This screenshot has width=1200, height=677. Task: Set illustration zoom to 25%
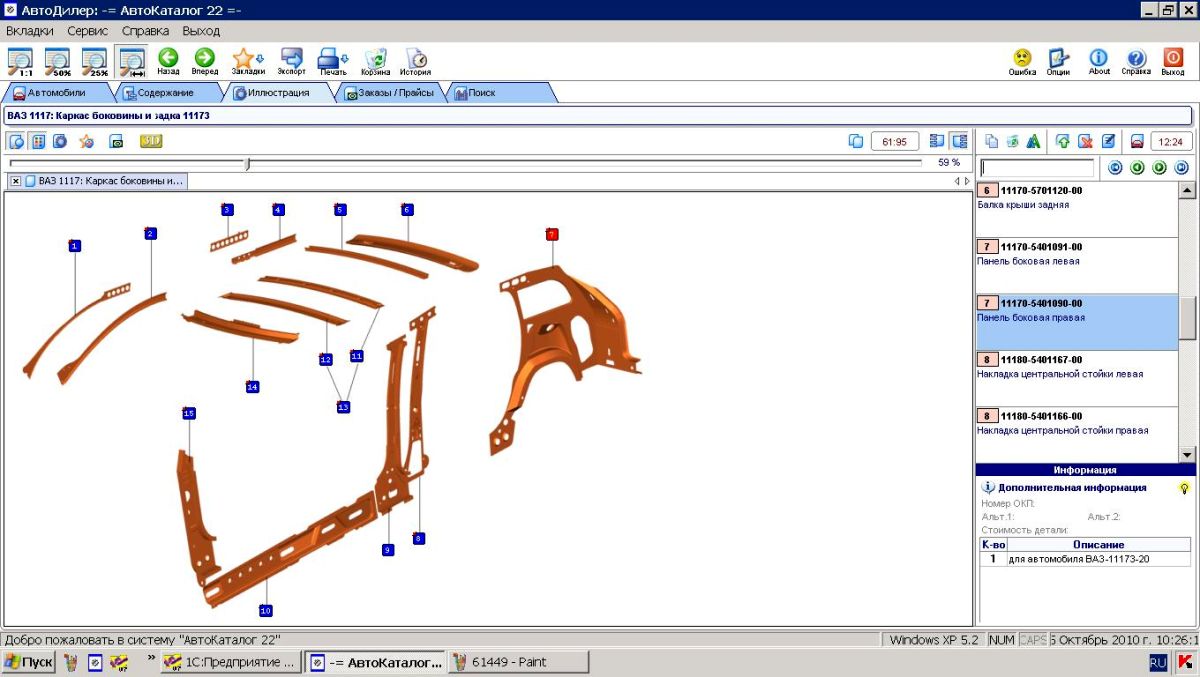(x=94, y=62)
